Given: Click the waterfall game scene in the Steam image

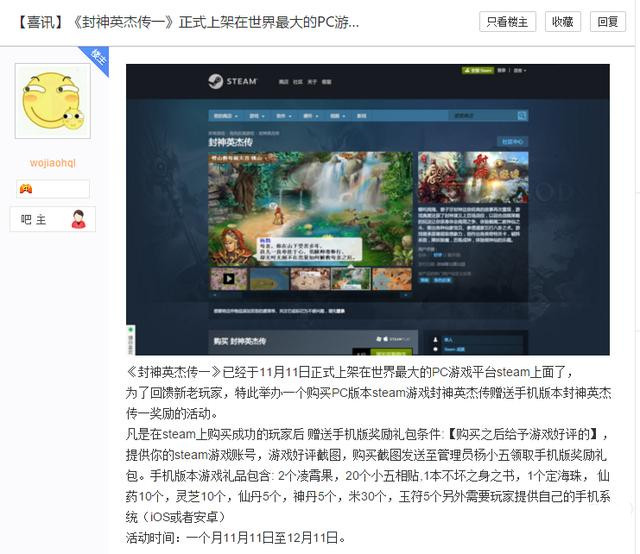Looking at the screenshot, I should 311,209.
